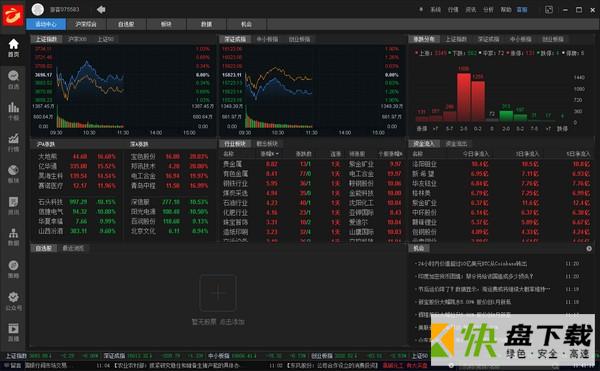
Task: Open the 系统 menu in the title bar
Action: 435,10
